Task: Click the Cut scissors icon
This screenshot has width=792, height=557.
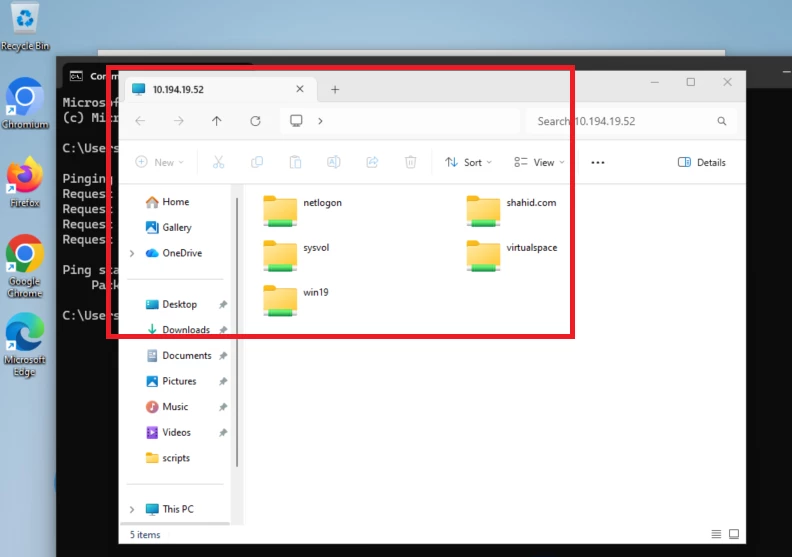Action: [x=218, y=162]
